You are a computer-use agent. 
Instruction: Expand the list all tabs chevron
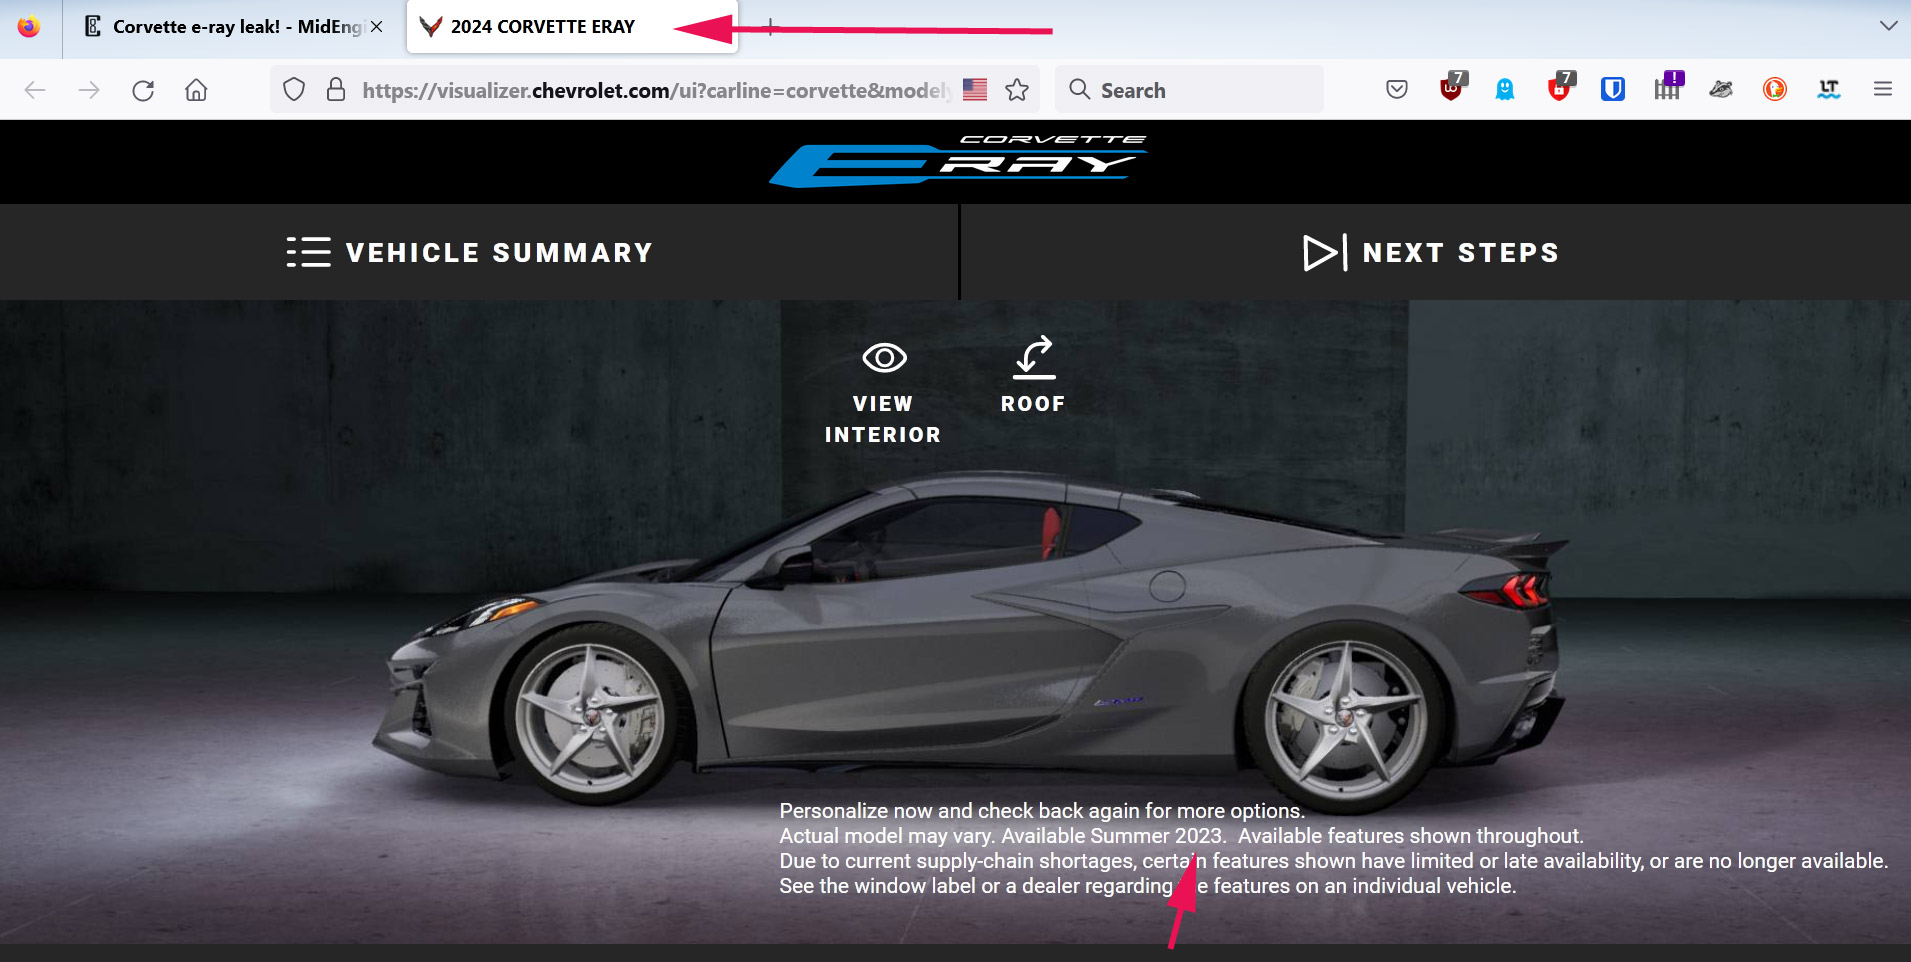coord(1888,26)
